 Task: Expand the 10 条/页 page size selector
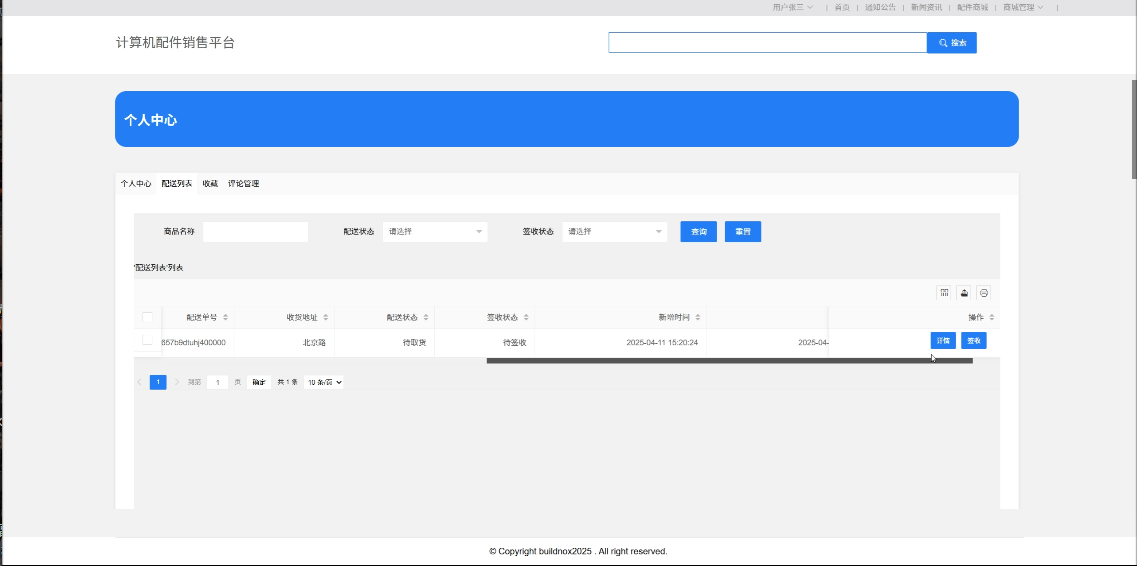[324, 382]
